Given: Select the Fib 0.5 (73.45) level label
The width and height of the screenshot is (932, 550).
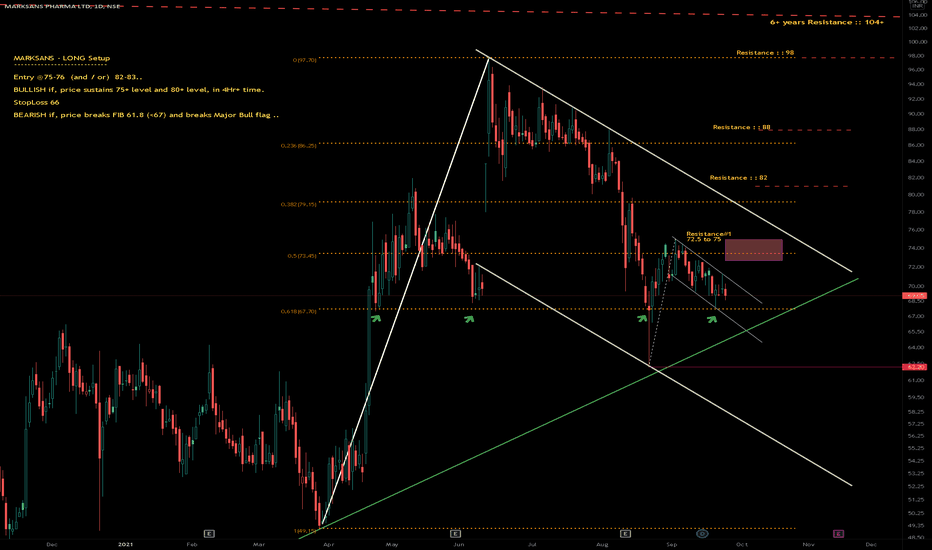Looking at the screenshot, I should [x=302, y=256].
